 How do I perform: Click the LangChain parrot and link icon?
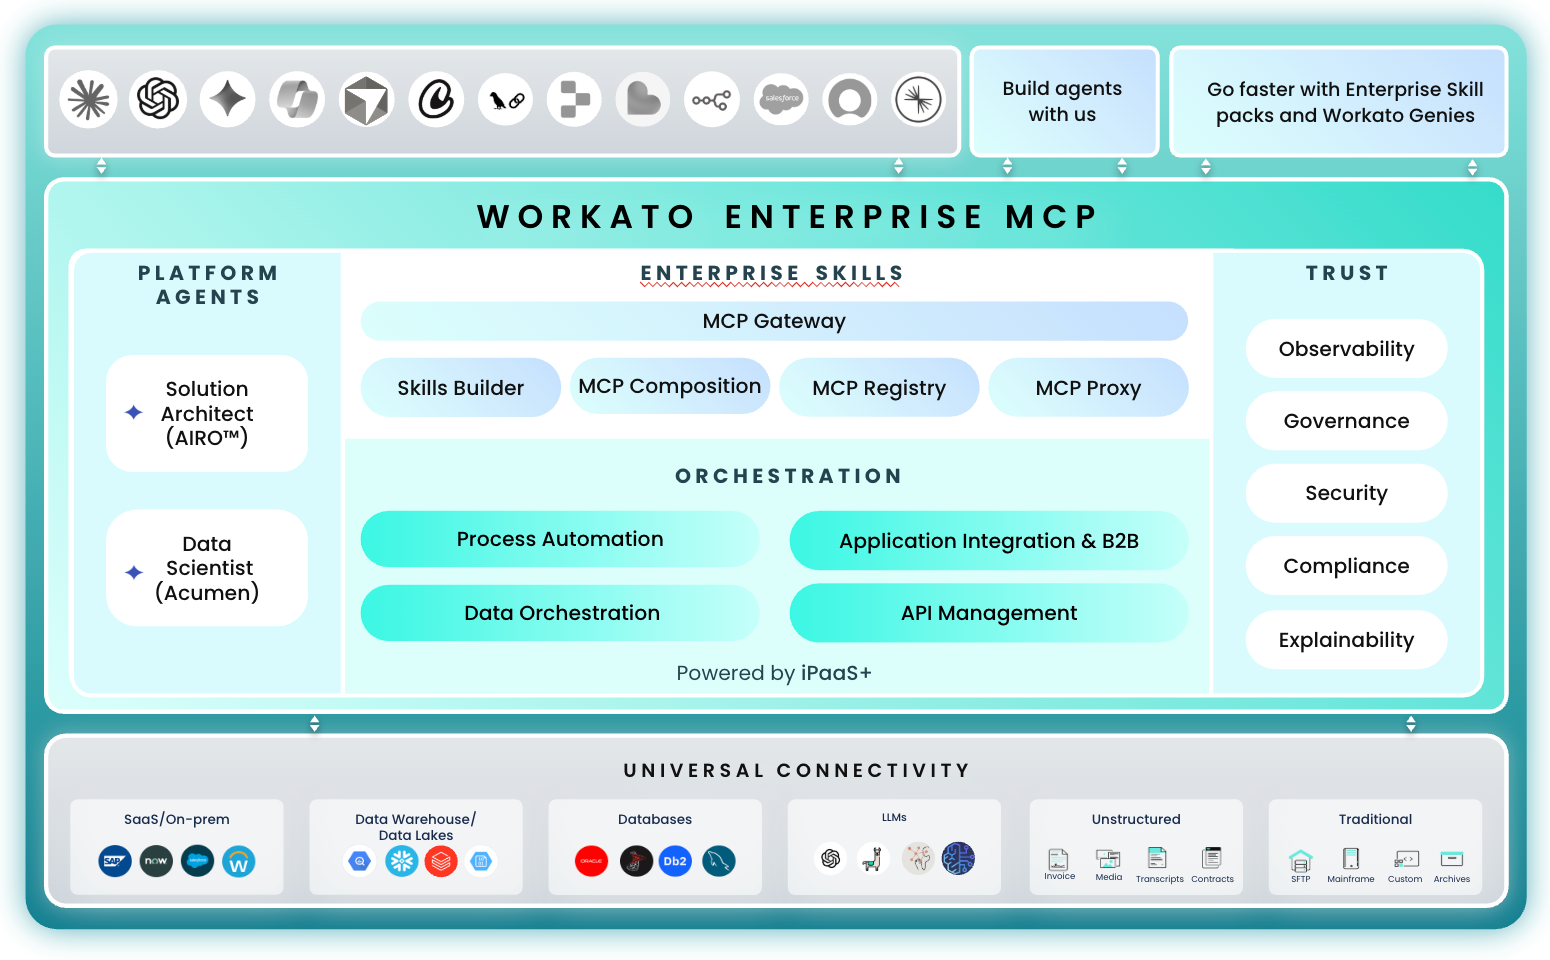coord(506,100)
